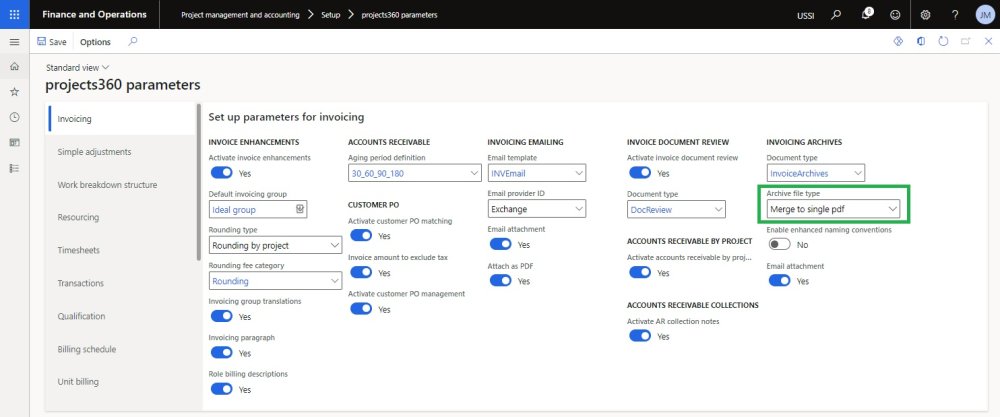Open the feedback smiley icon

[895, 15]
